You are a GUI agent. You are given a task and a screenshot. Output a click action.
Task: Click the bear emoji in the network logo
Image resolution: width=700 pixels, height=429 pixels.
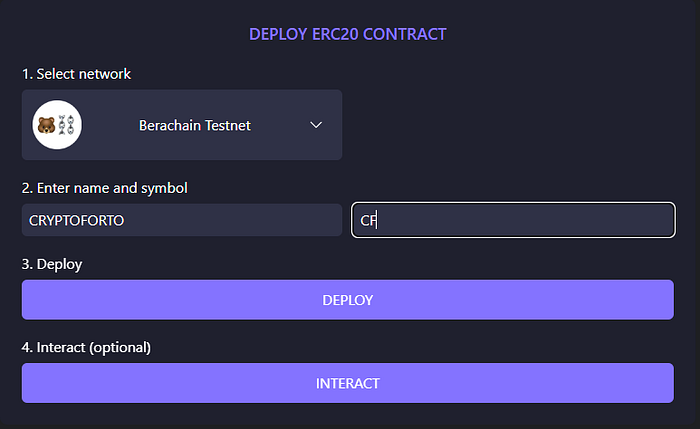point(46,126)
